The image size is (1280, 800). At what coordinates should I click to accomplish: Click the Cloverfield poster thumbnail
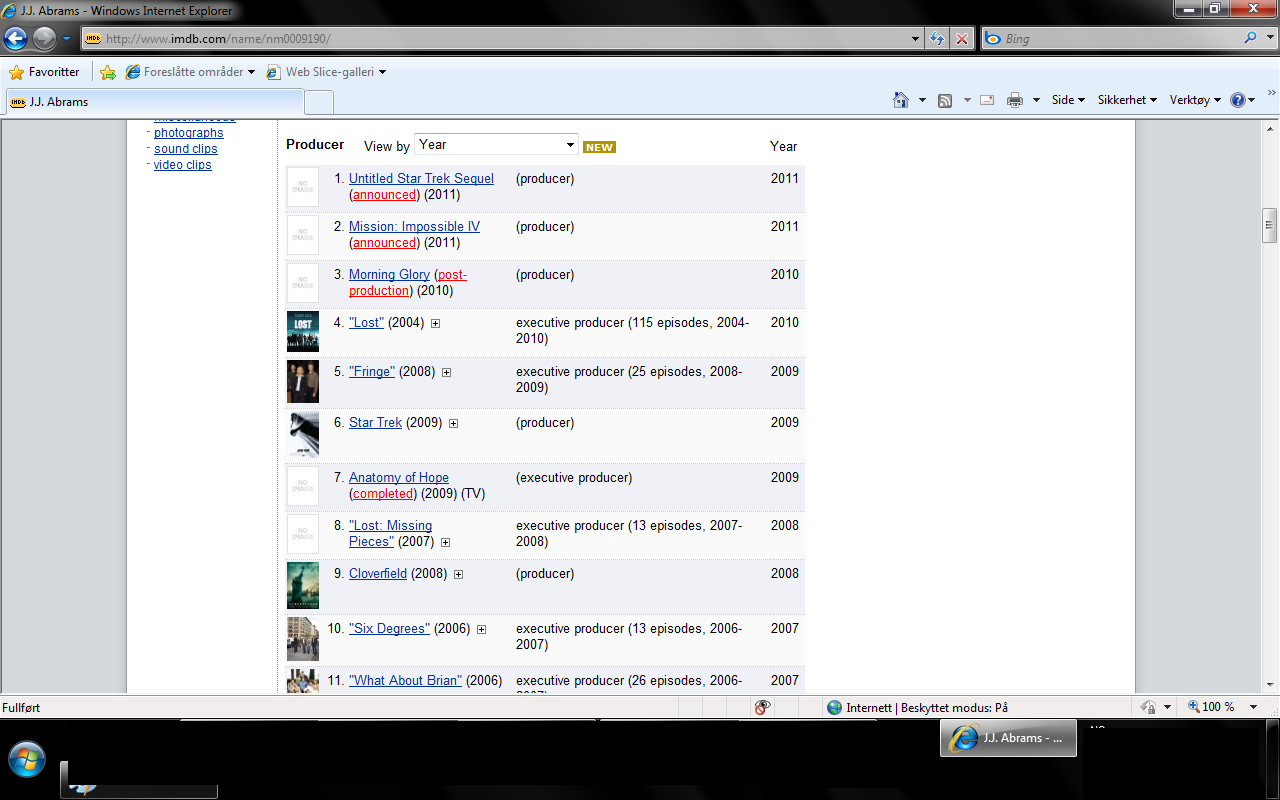[303, 586]
